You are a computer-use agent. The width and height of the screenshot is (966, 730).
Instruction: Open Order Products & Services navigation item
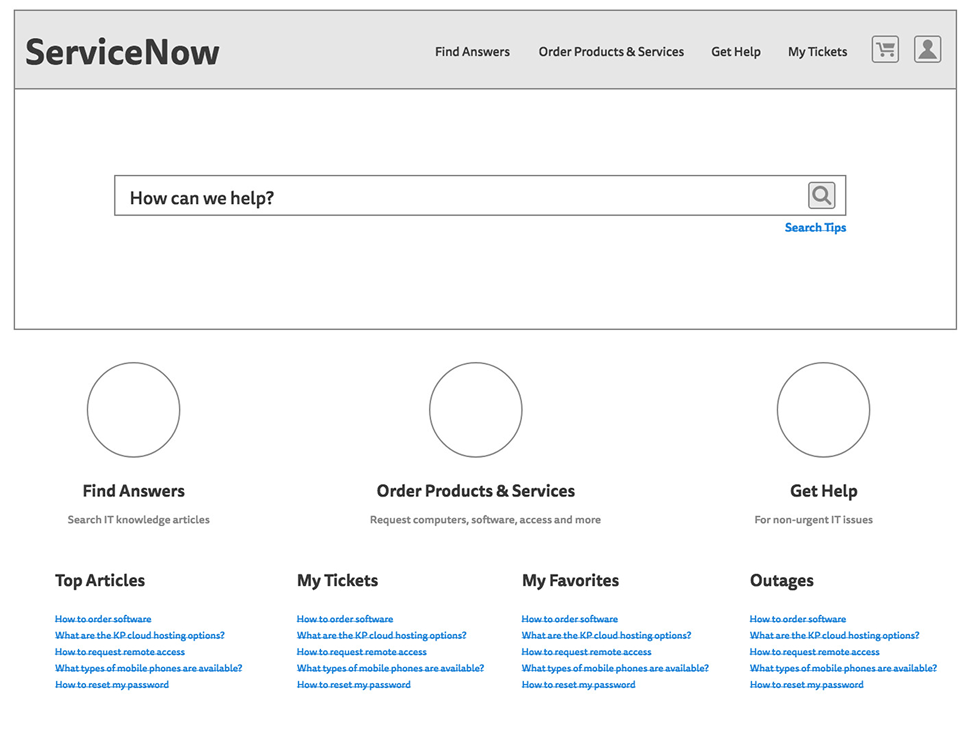tap(611, 52)
